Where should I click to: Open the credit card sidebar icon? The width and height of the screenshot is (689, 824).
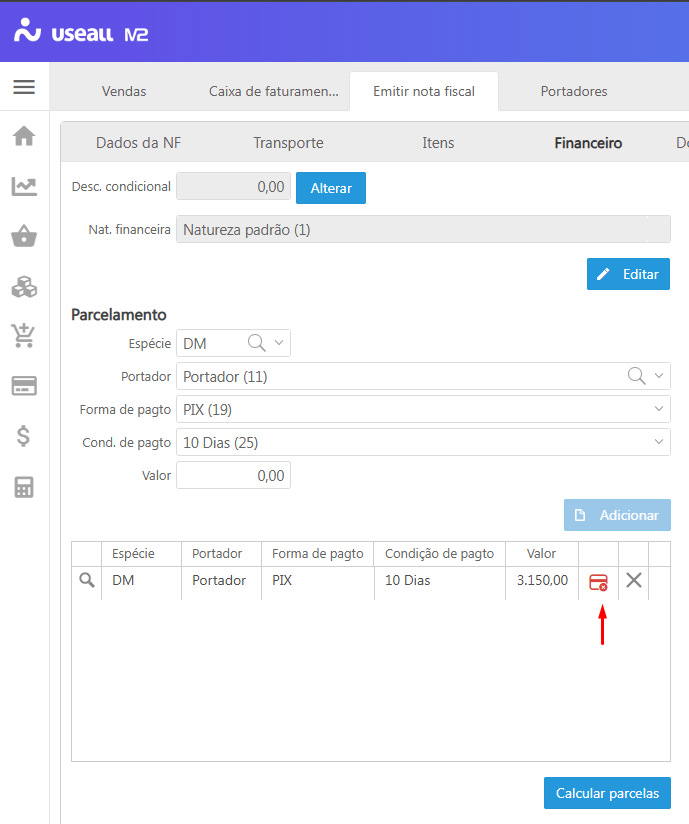click(24, 386)
